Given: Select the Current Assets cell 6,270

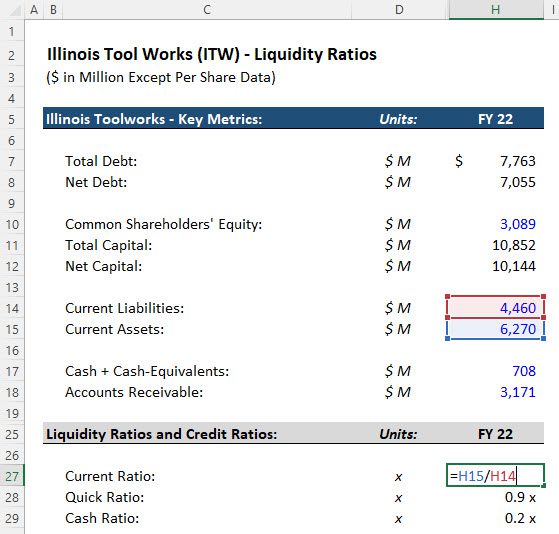Looking at the screenshot, I should point(496,329).
